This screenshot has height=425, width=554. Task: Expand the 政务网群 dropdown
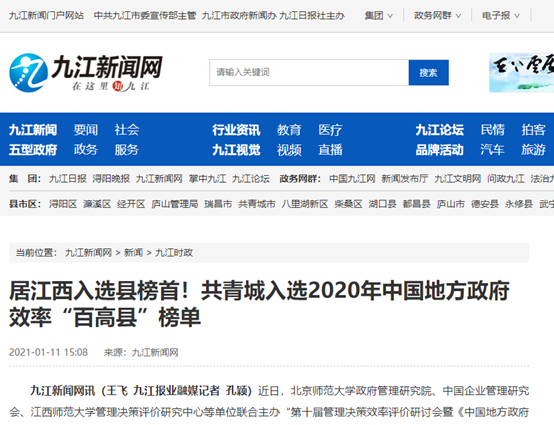(x=437, y=16)
